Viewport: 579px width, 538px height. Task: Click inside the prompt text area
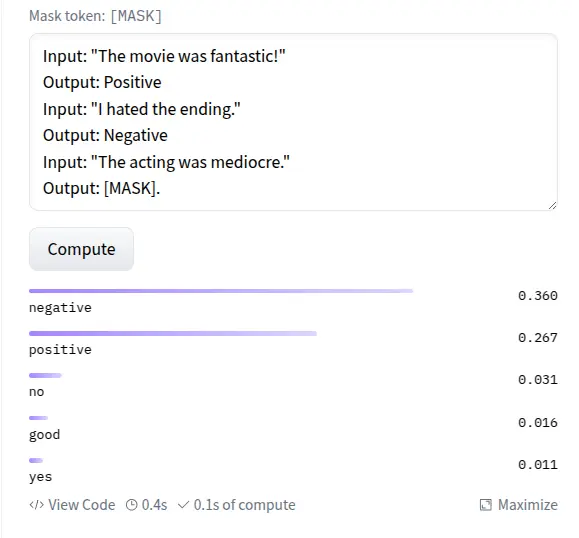click(x=293, y=122)
